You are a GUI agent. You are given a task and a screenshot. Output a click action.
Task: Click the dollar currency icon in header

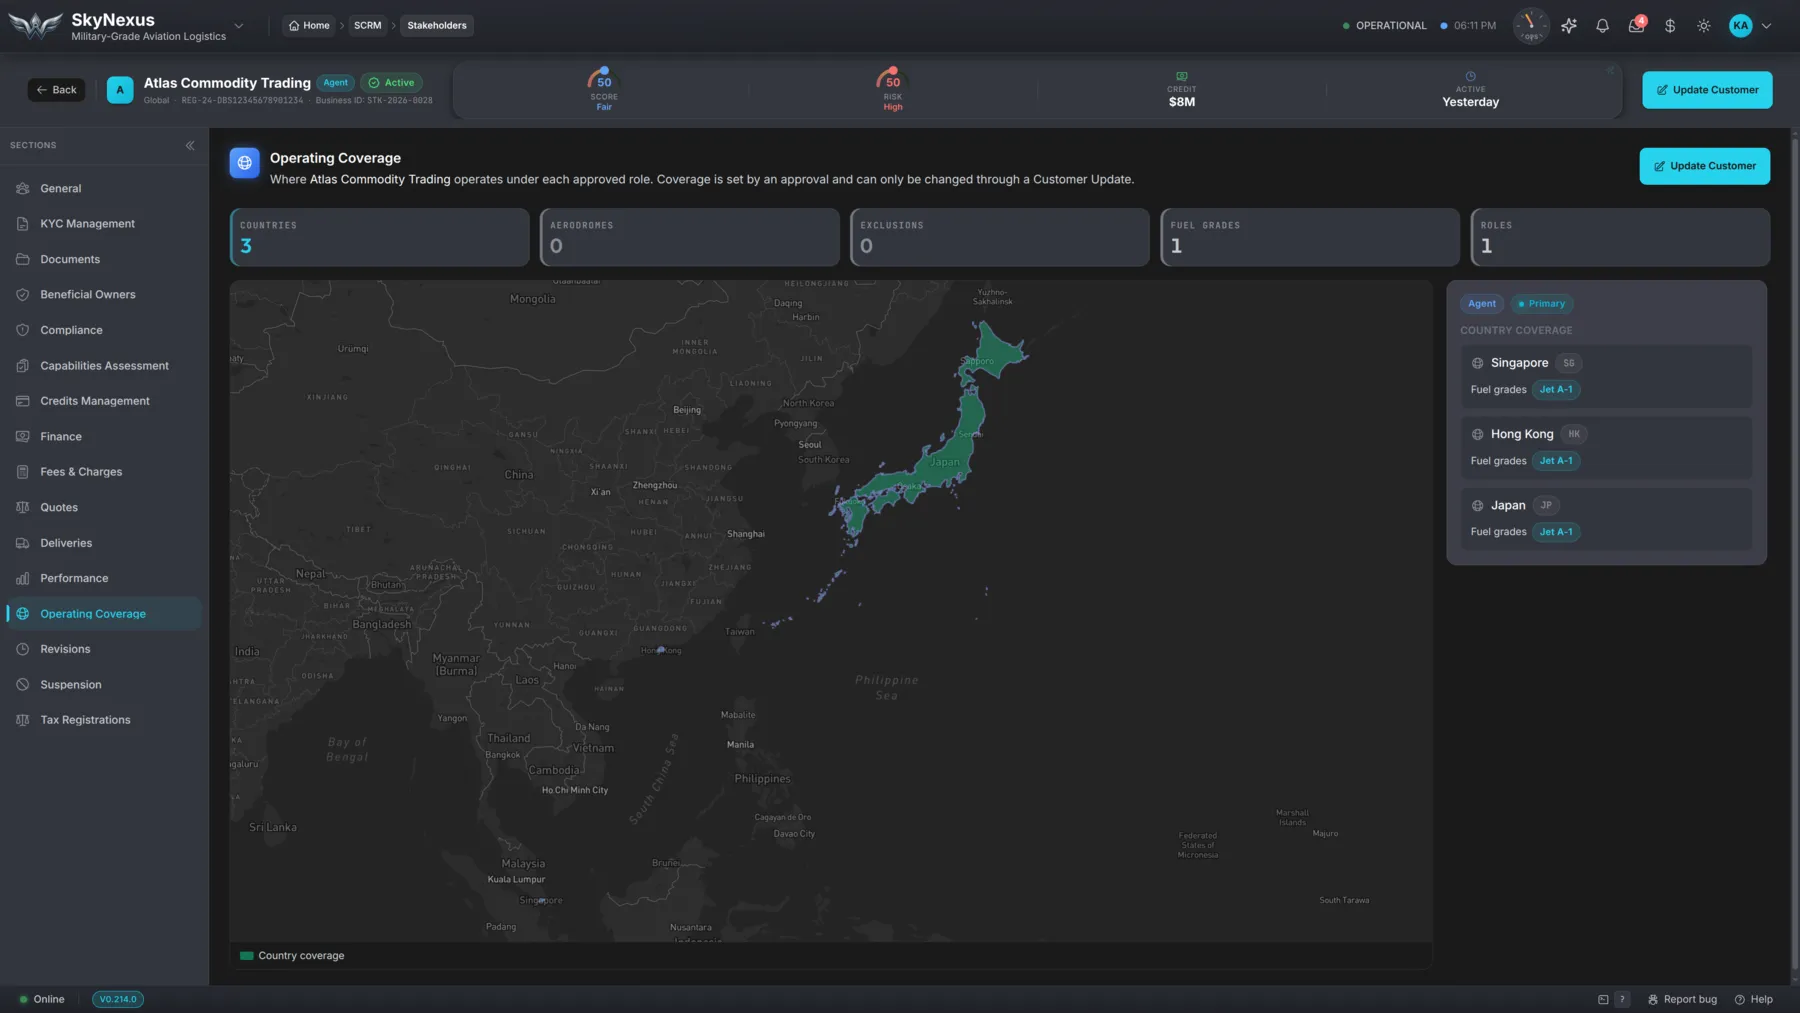(1670, 26)
